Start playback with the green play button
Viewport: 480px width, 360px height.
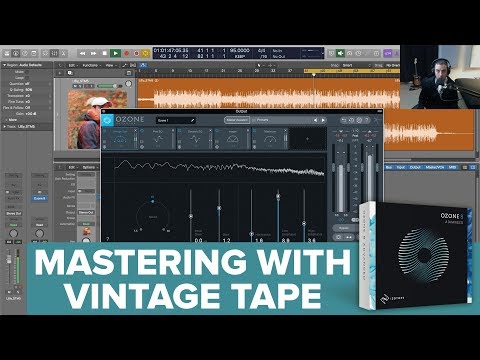click(115, 53)
